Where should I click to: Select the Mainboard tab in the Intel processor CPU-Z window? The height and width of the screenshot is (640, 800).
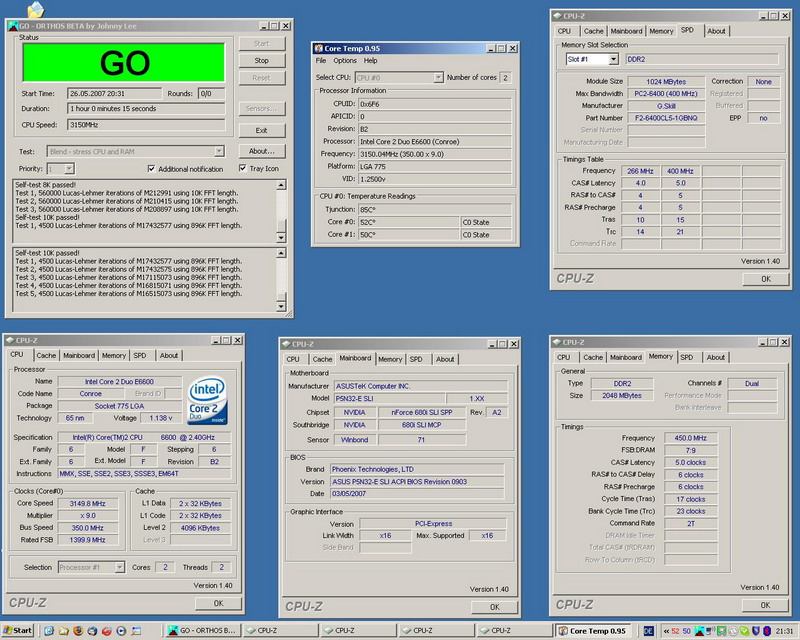(x=79, y=355)
